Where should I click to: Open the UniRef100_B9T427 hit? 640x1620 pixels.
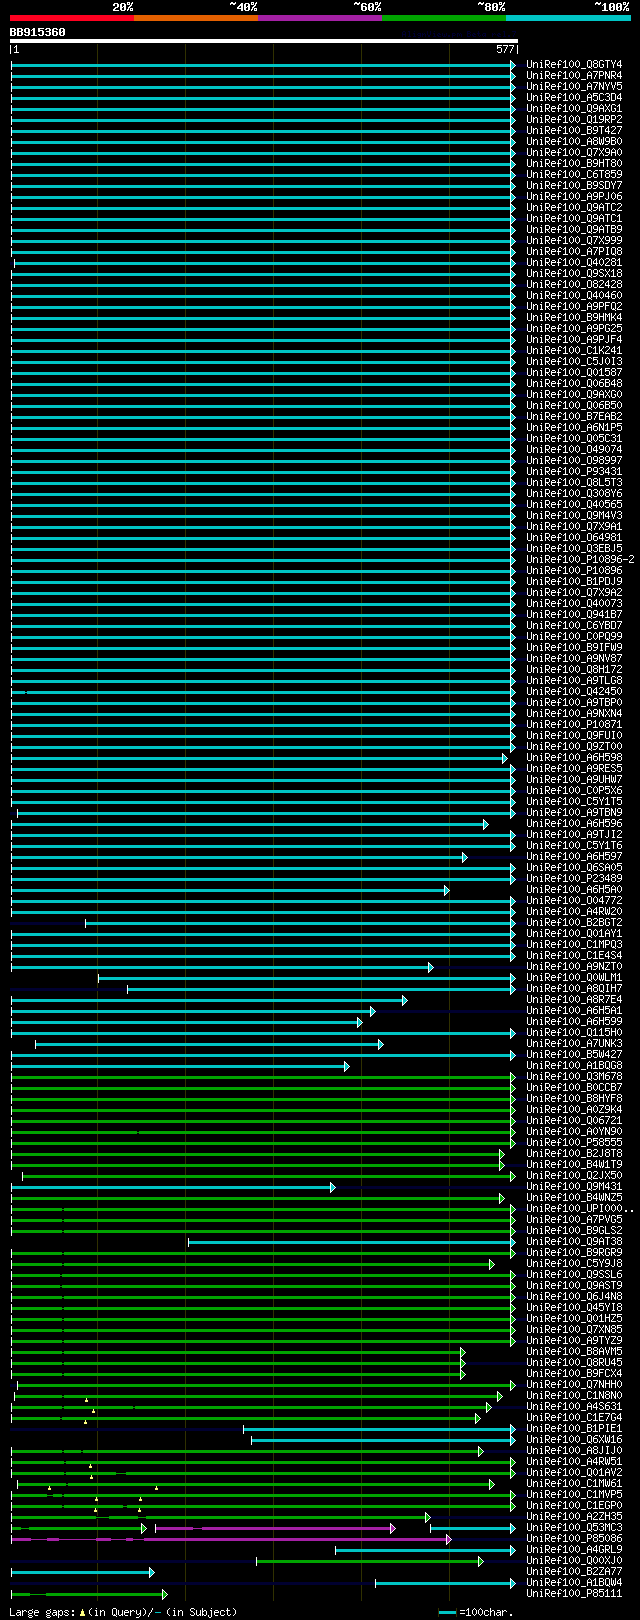[574, 131]
